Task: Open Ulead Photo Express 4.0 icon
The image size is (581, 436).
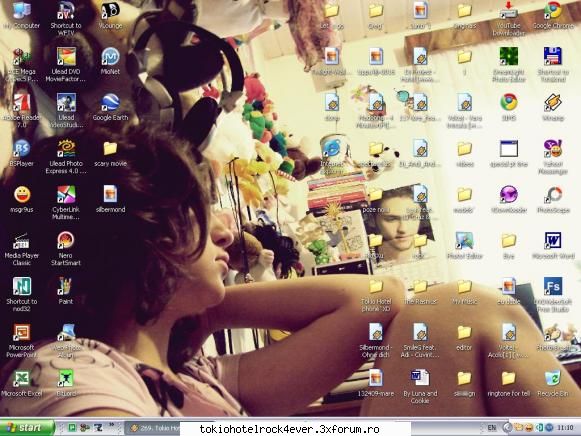Action: pos(66,156)
